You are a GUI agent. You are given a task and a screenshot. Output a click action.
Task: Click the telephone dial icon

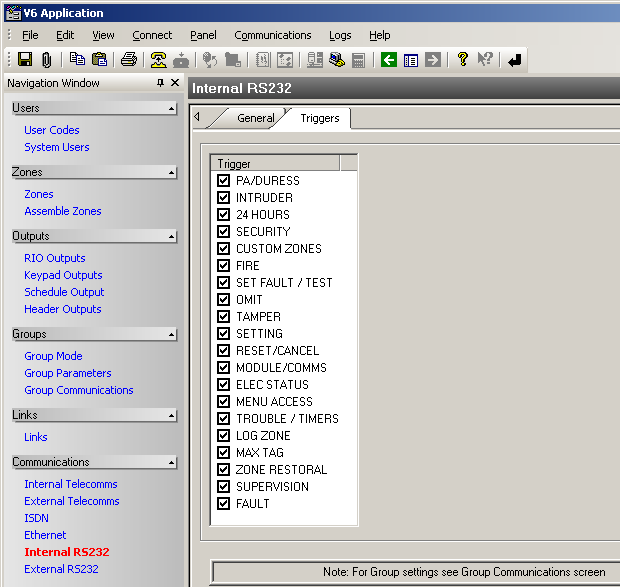pos(158,60)
